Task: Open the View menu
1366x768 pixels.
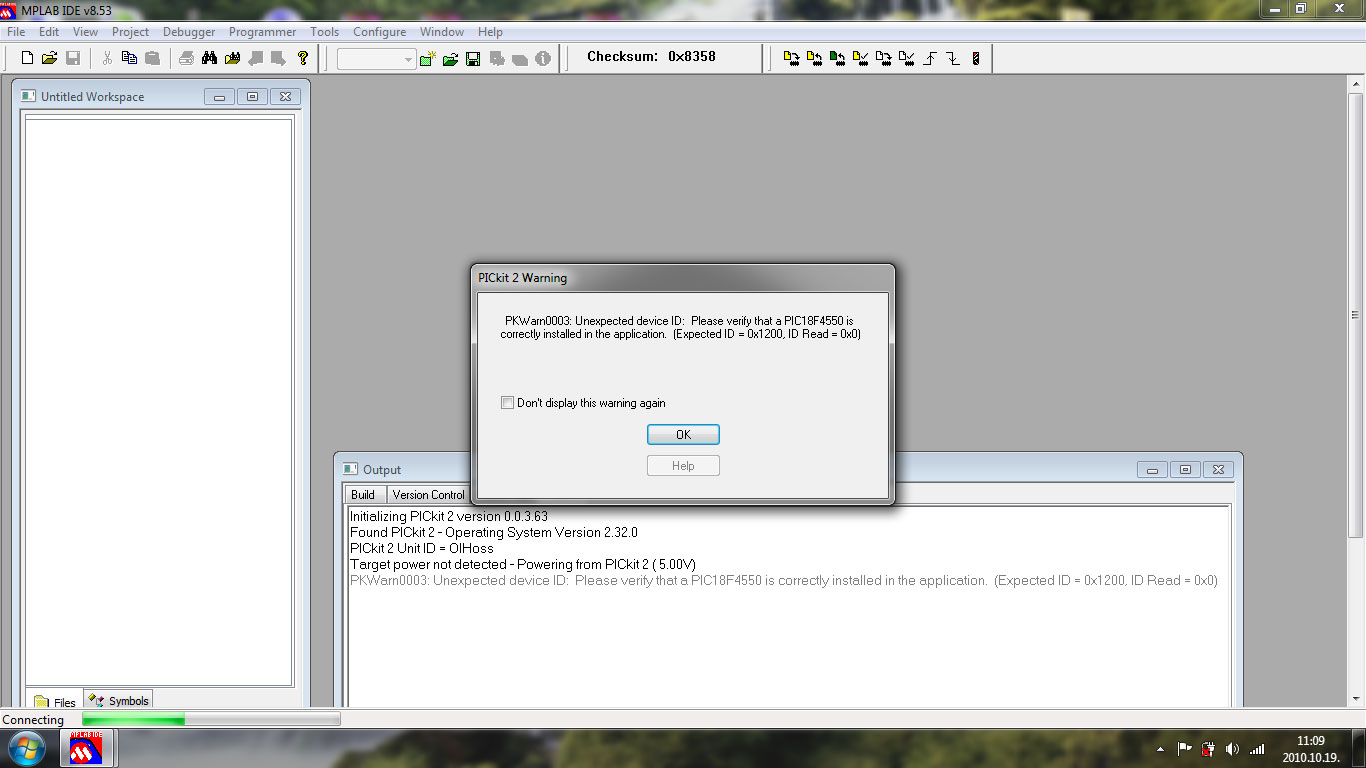Action: click(85, 32)
